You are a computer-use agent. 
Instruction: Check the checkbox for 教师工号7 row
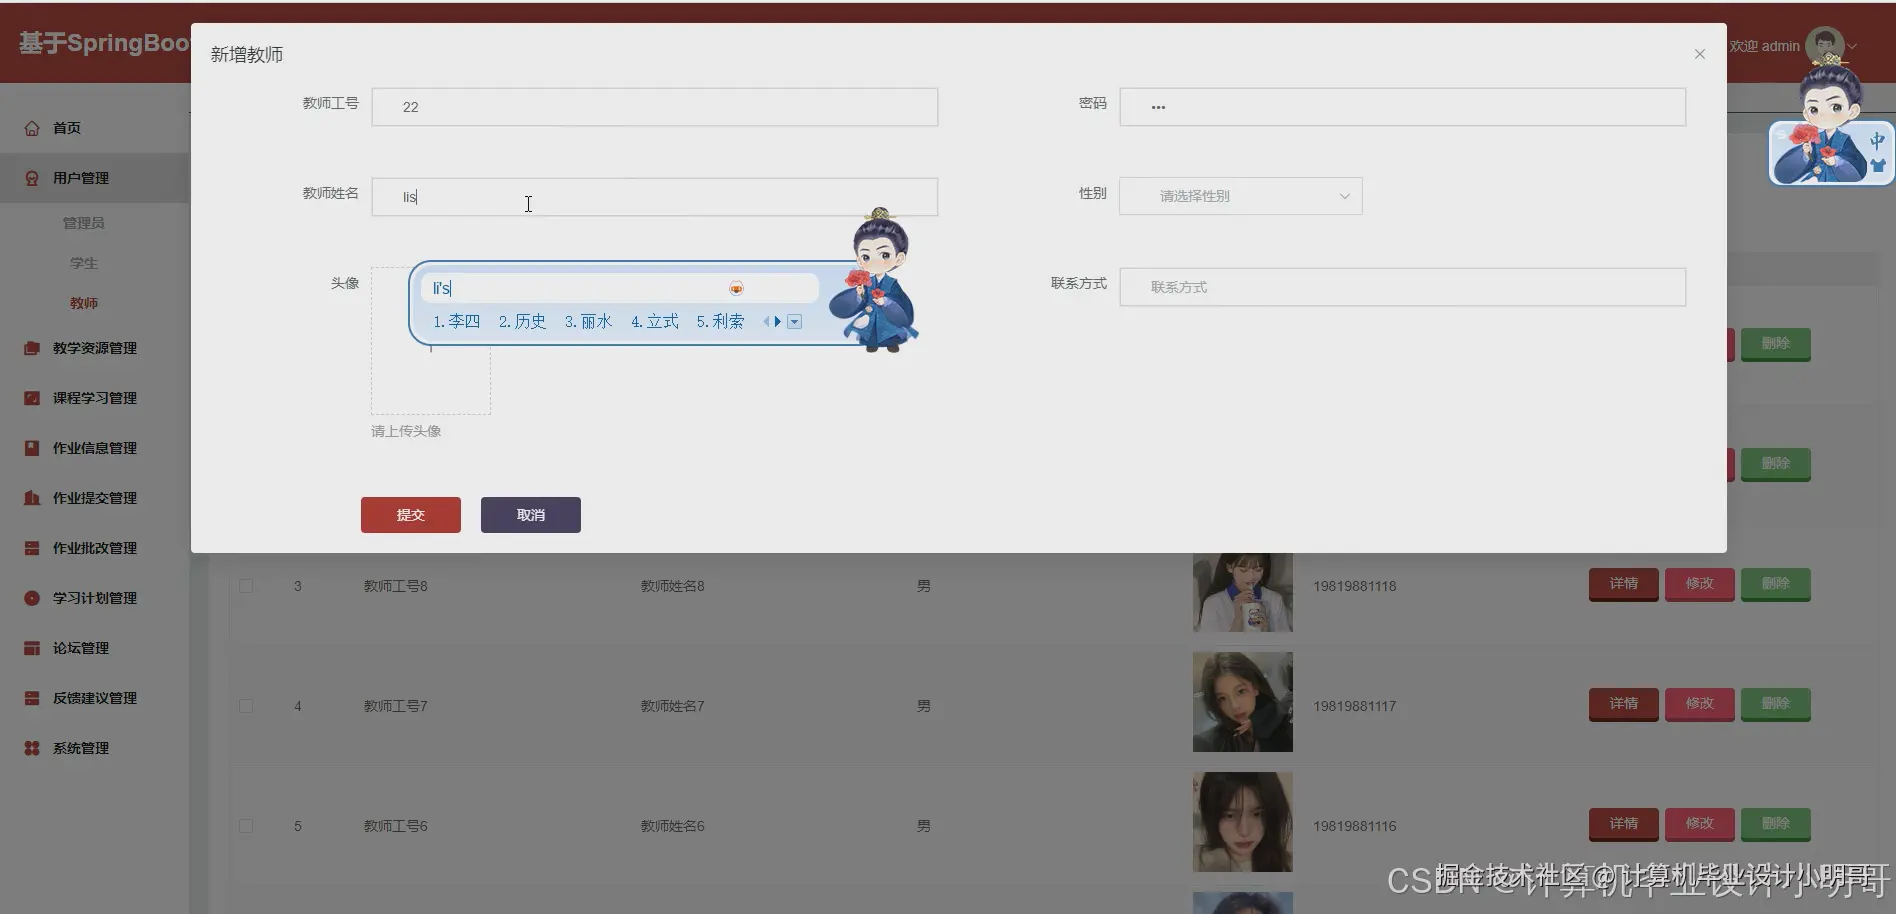246,706
